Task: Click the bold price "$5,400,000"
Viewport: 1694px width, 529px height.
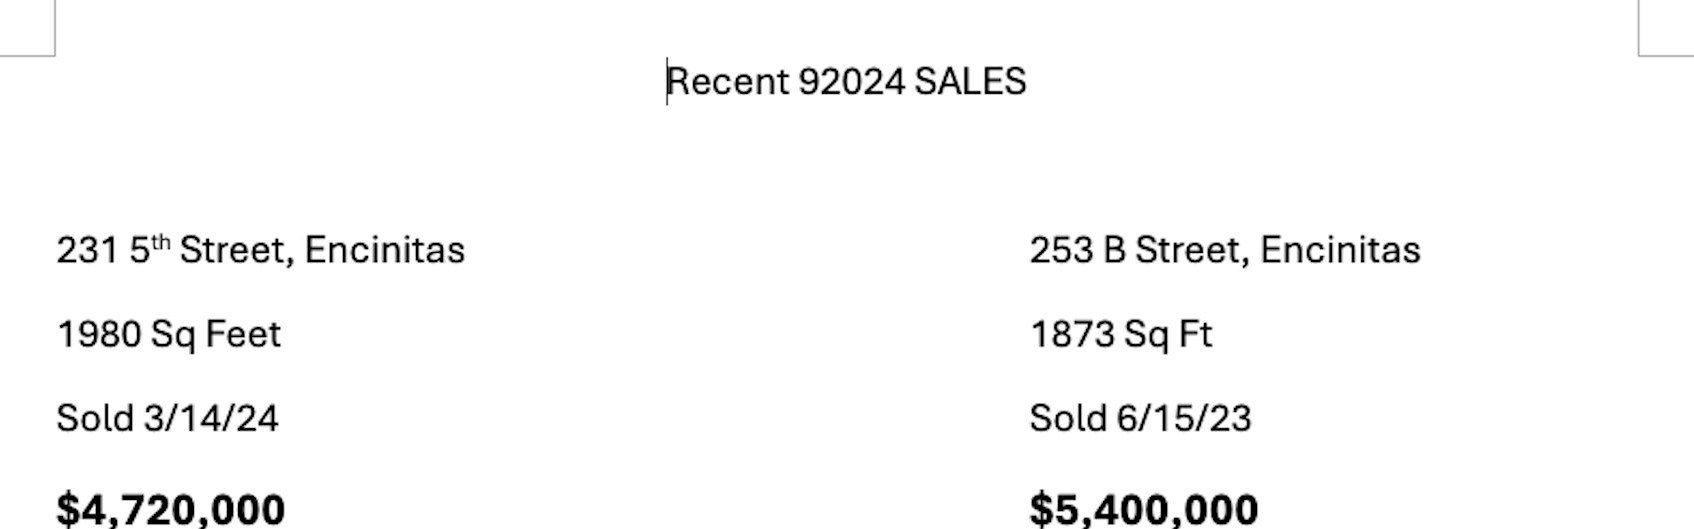Action: (1144, 509)
